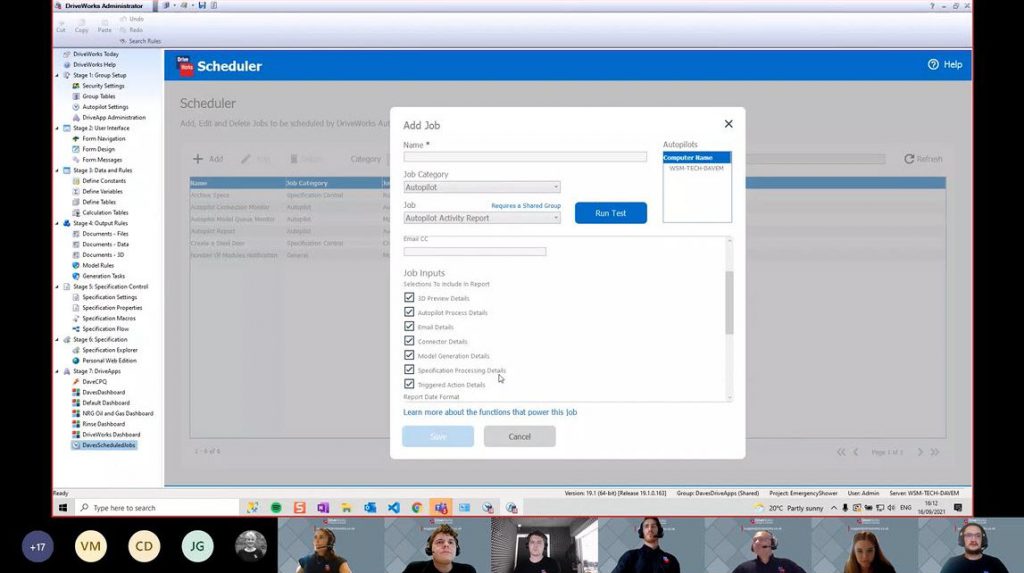Open the Job dropdown showing Autopilot Activity Report
The height and width of the screenshot is (573, 1024).
pyautogui.click(x=481, y=218)
